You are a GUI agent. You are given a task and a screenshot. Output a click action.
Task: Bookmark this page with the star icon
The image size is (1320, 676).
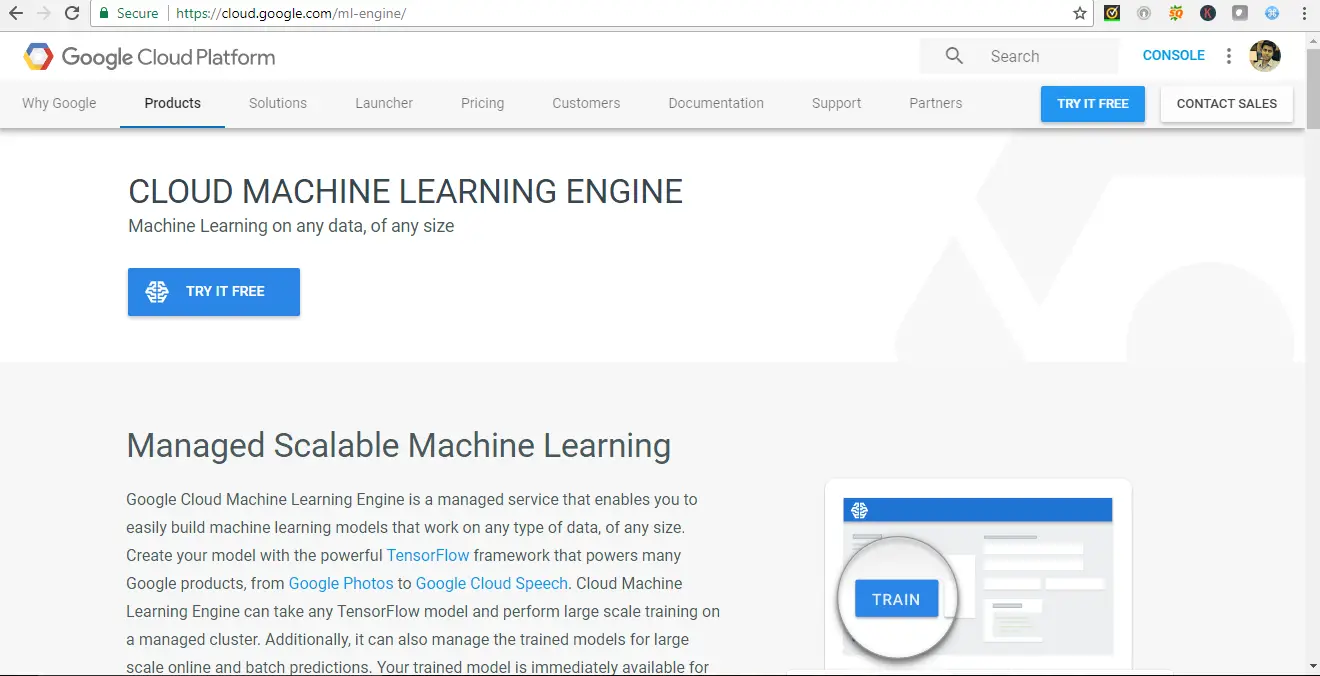[x=1080, y=13]
